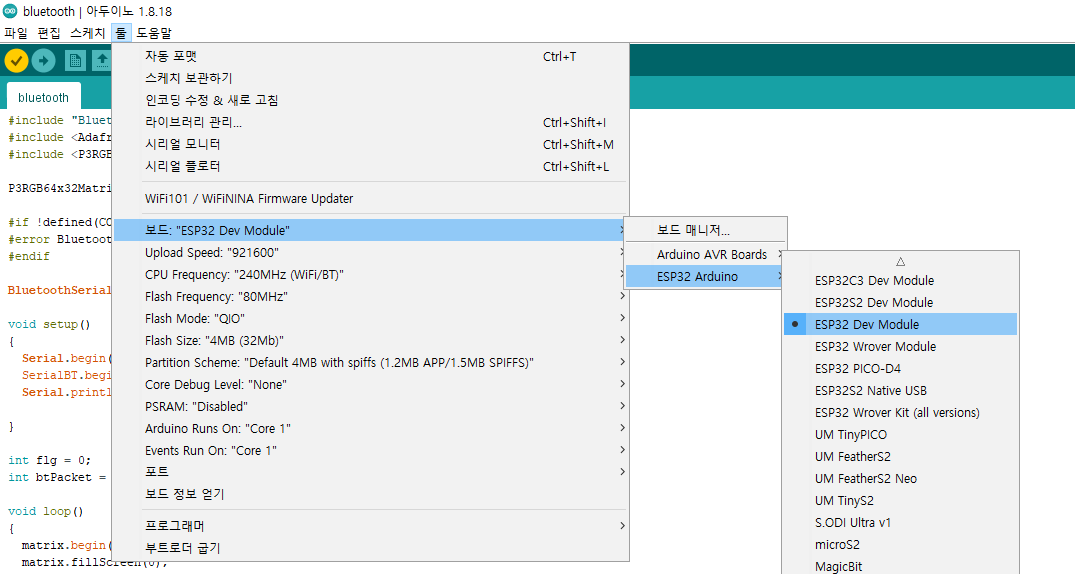Open 시리얼 플로터
Screen dimensions: 1075x574
click(370, 166)
